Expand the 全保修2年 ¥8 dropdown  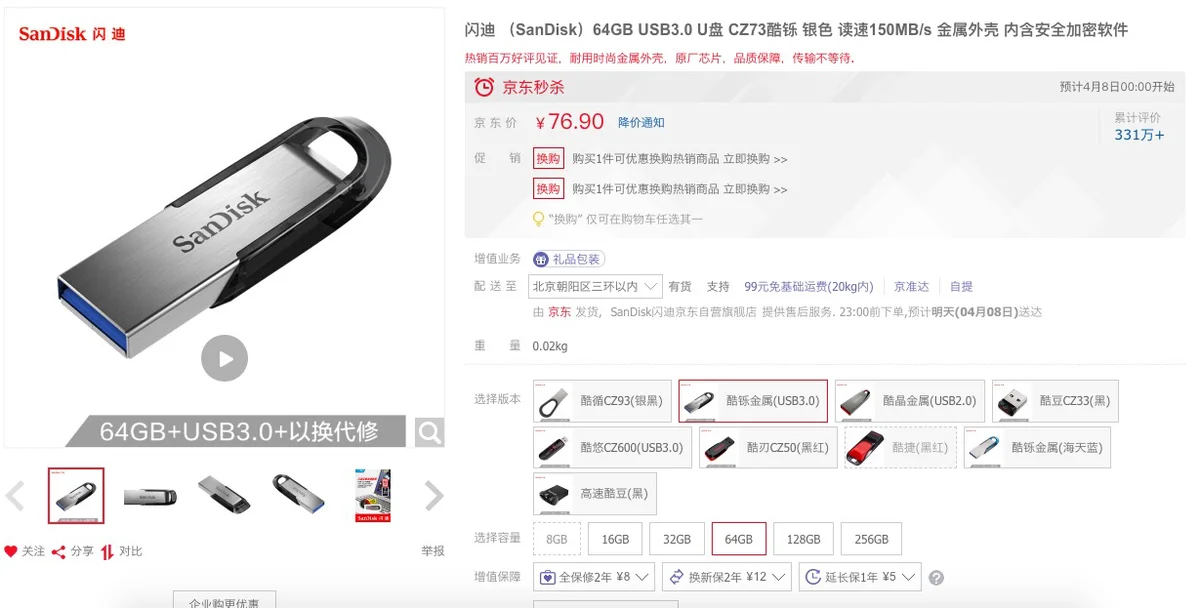tap(594, 577)
